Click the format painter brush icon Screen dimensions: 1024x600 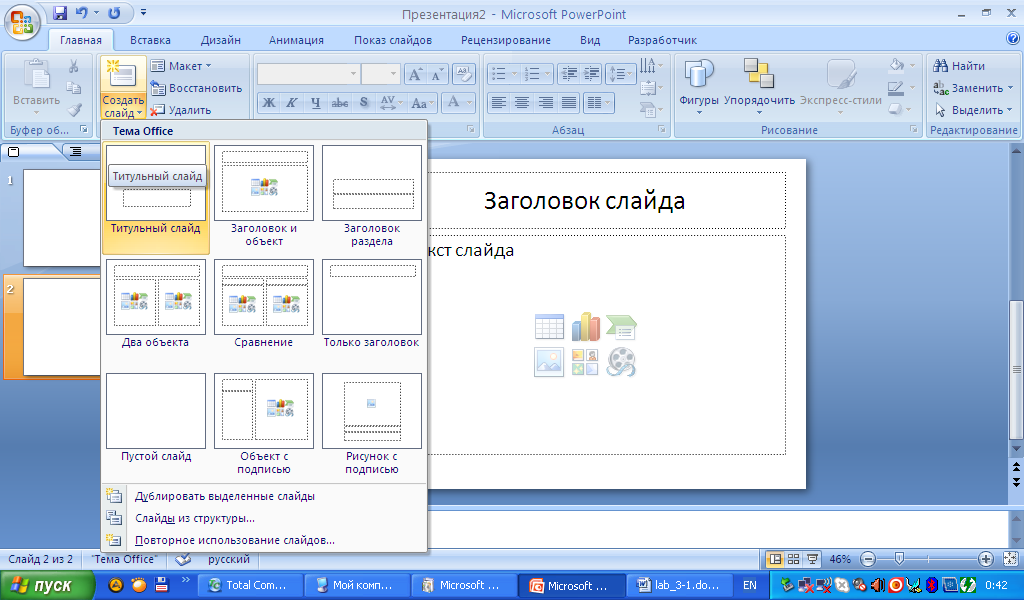(x=74, y=110)
